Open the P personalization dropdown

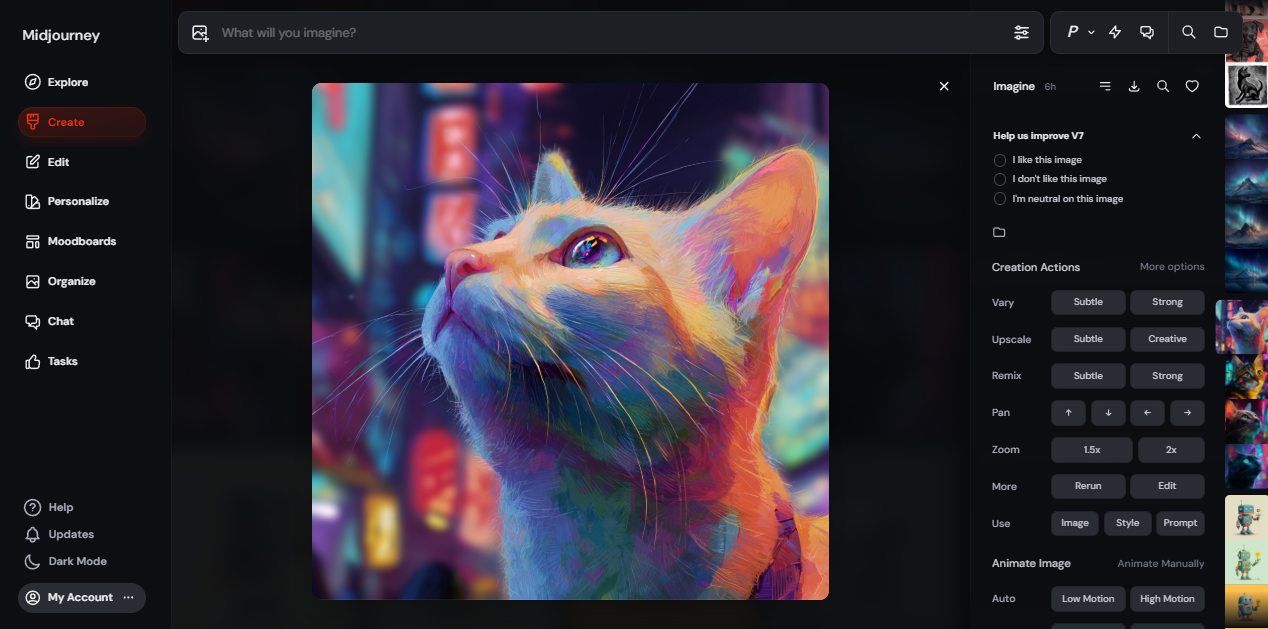pos(1080,32)
